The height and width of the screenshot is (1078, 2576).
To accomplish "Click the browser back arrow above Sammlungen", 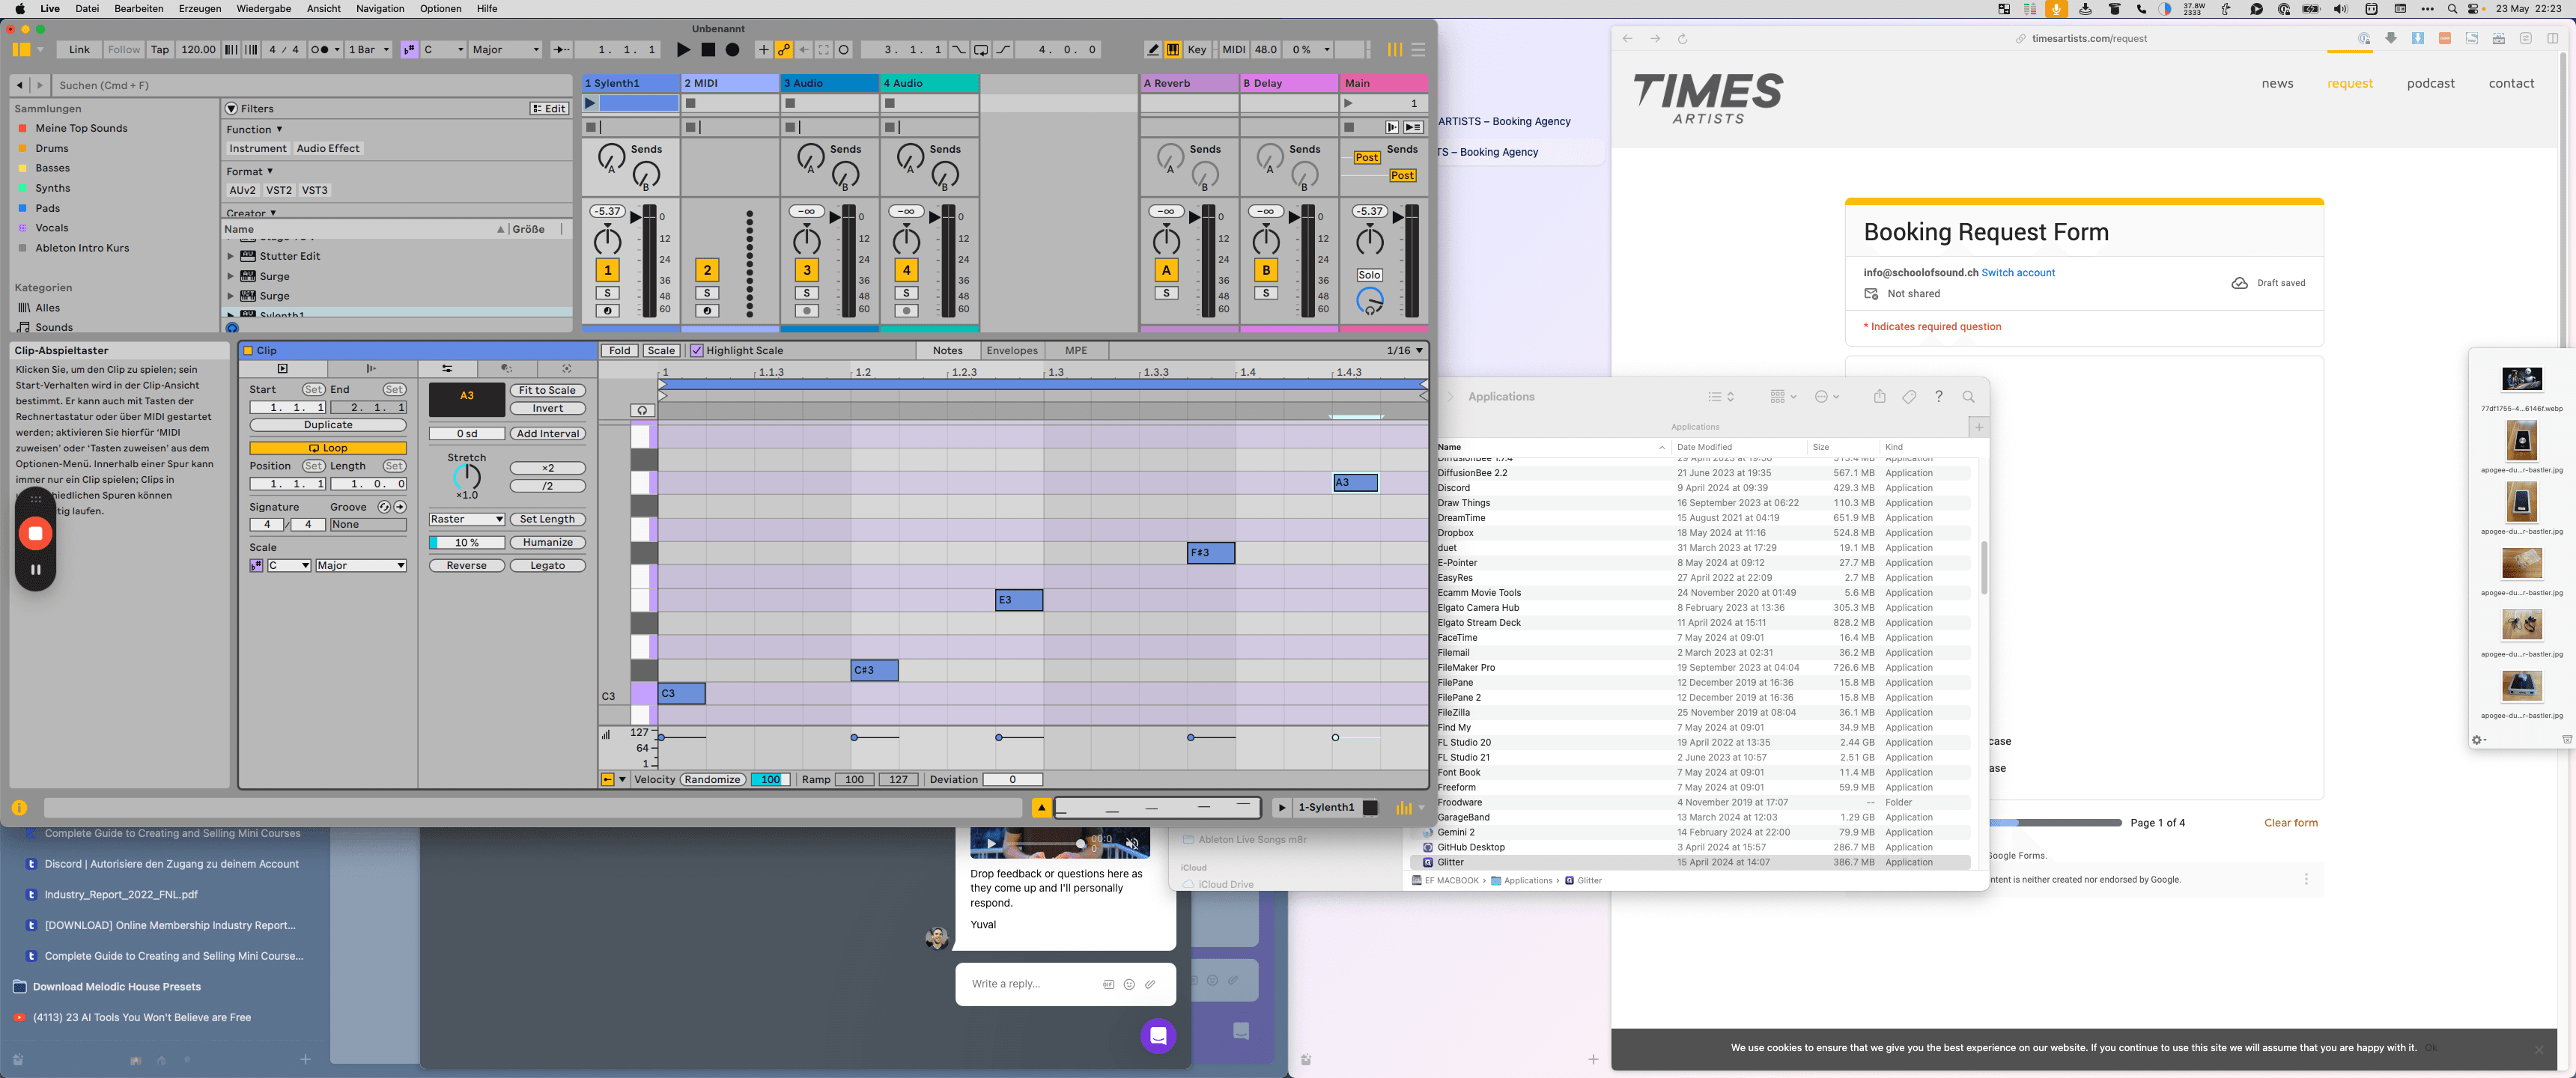I will pyautogui.click(x=19, y=85).
